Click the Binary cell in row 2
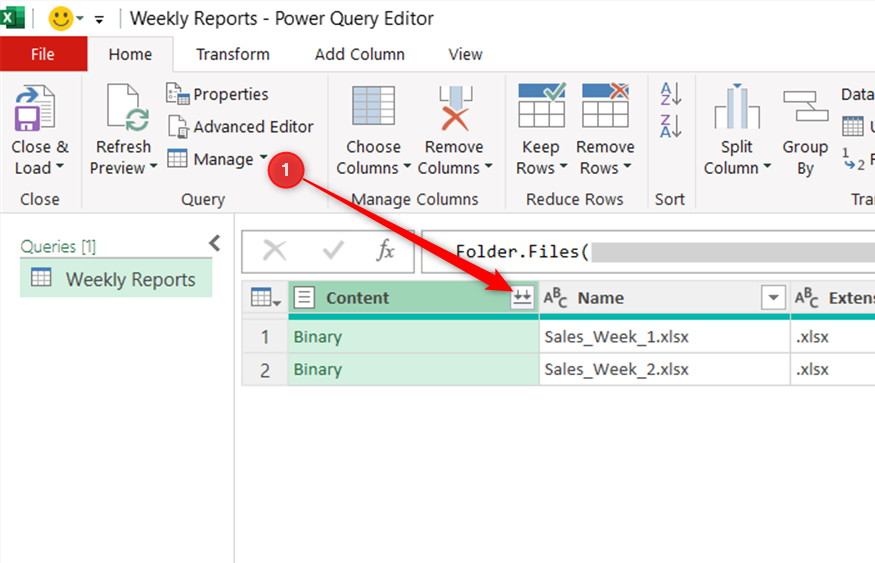The image size is (875, 563). (x=413, y=369)
